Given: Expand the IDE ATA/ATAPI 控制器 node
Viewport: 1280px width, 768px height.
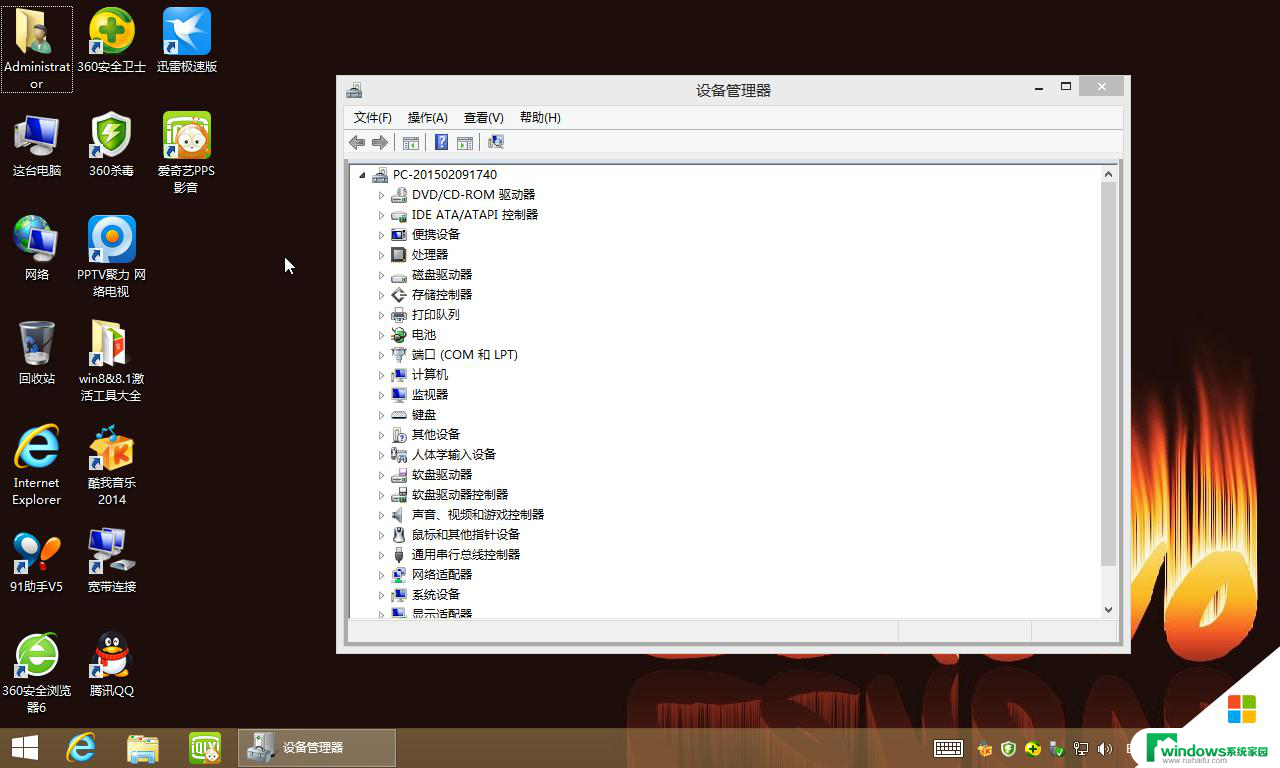Looking at the screenshot, I should click(381, 215).
